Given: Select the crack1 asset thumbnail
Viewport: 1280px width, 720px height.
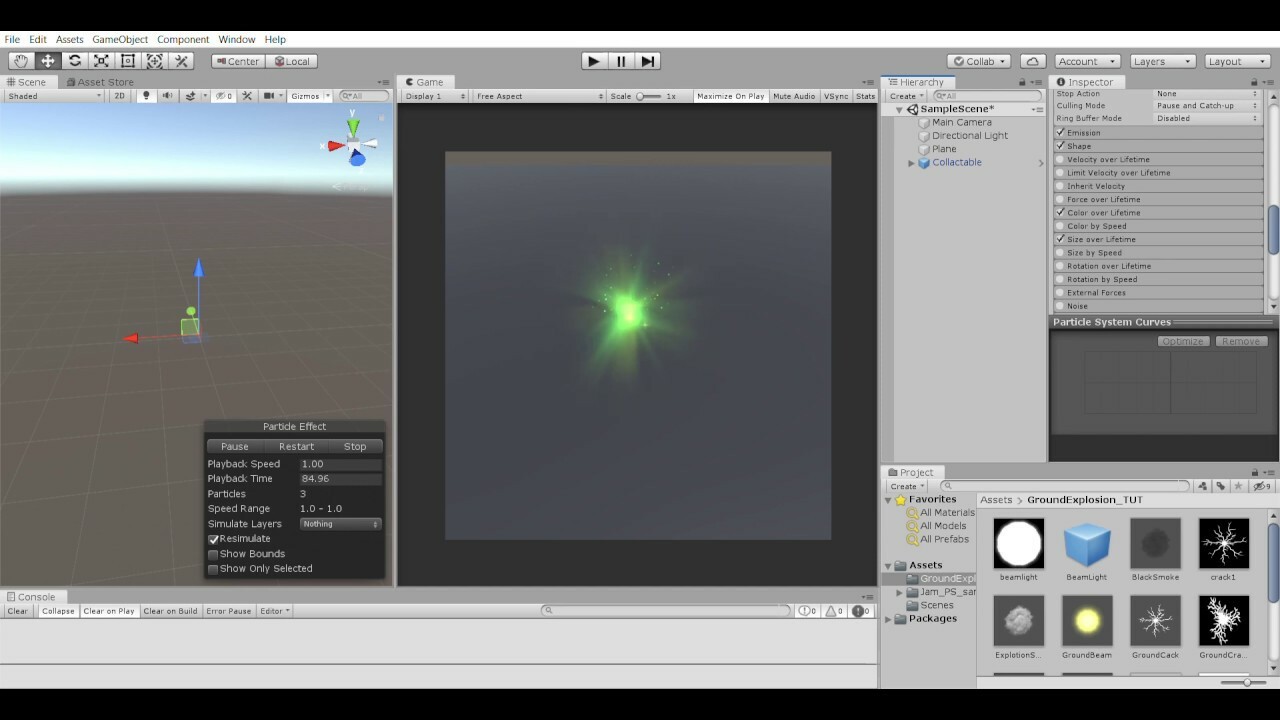Looking at the screenshot, I should pyautogui.click(x=1223, y=543).
